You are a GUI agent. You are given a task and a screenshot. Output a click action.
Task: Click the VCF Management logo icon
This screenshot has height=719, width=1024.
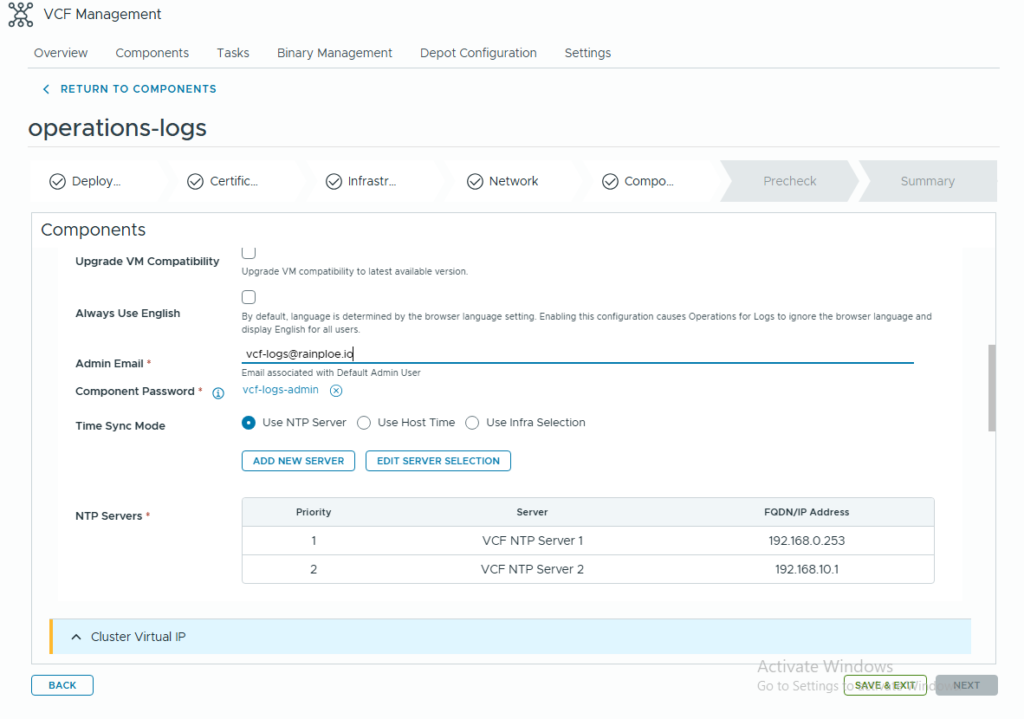(20, 15)
